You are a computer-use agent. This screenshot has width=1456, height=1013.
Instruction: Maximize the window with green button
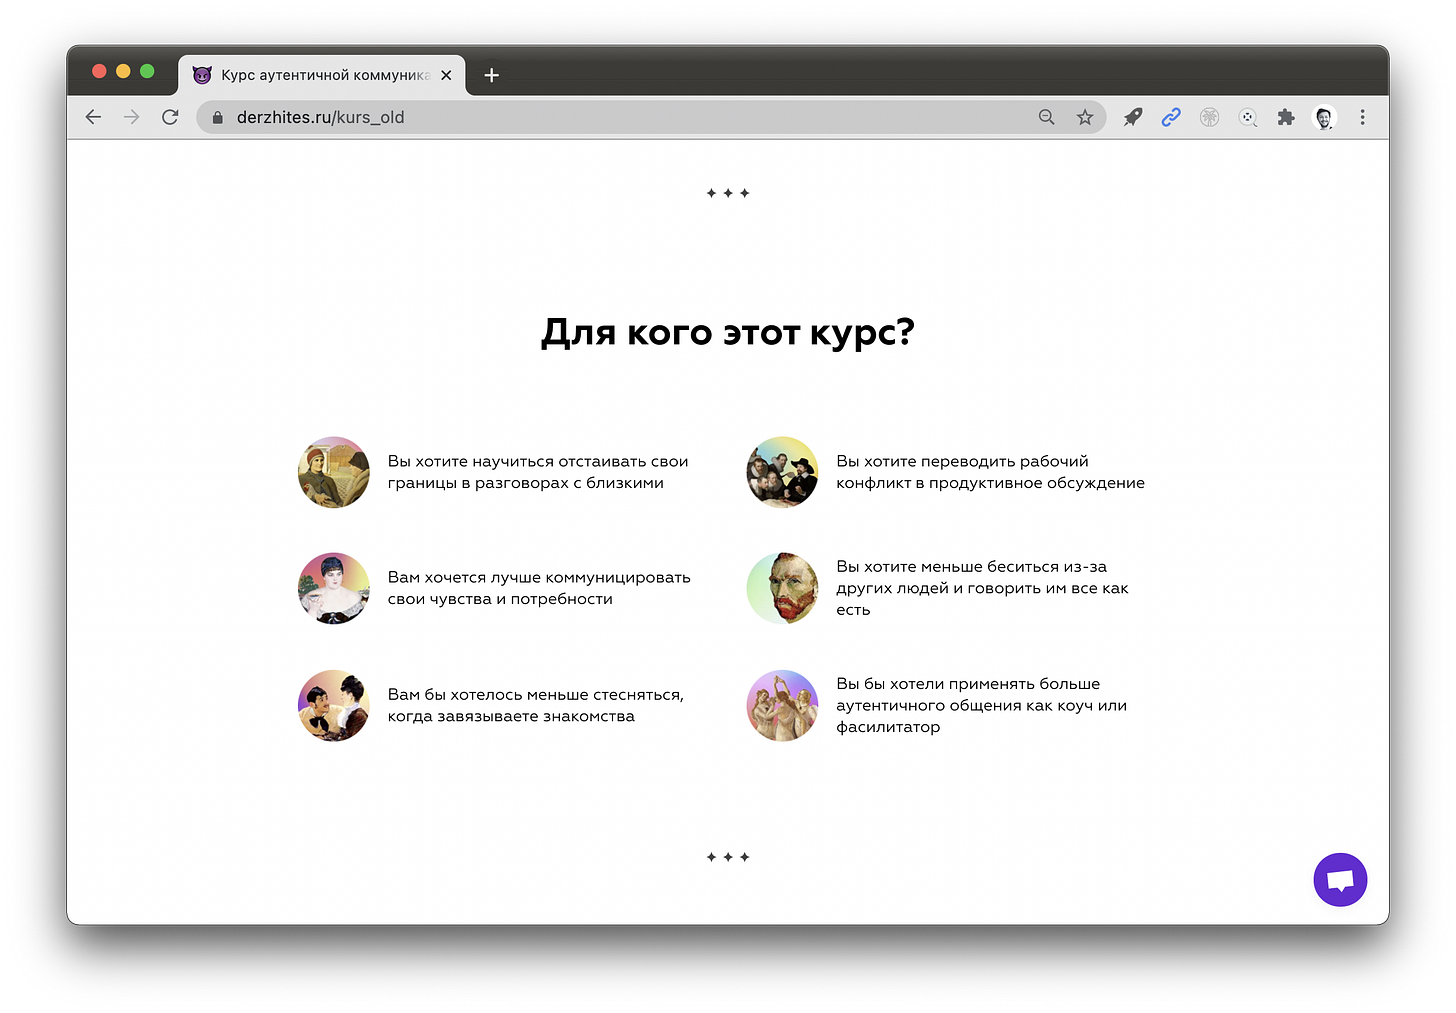coord(147,71)
